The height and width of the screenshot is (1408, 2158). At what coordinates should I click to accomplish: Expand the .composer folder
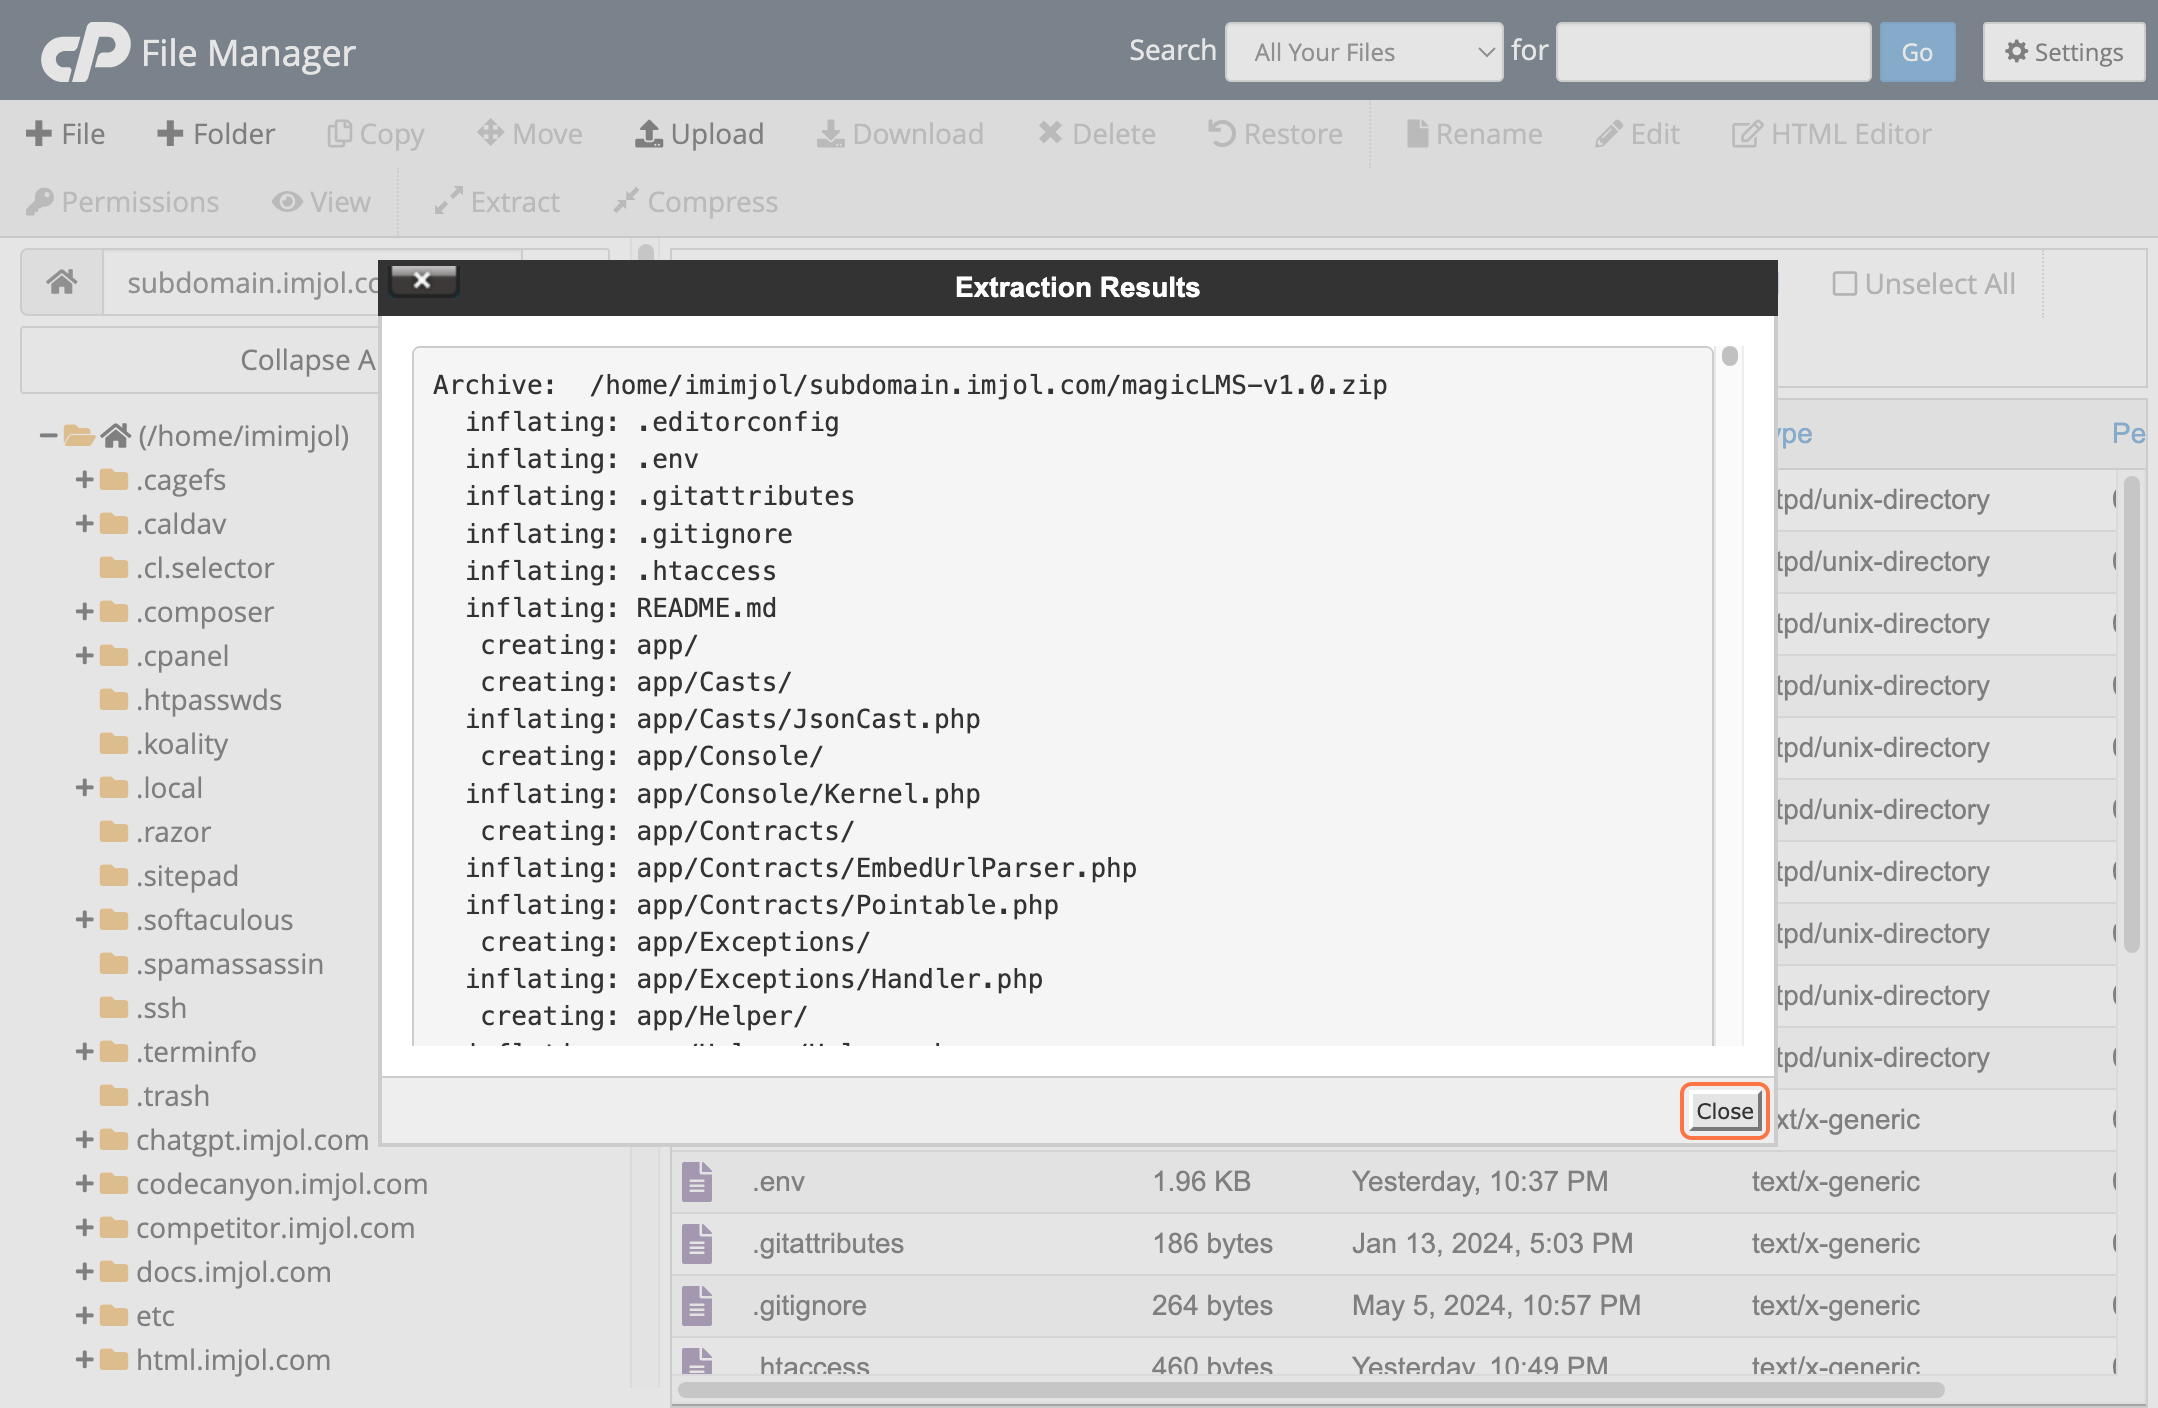85,611
